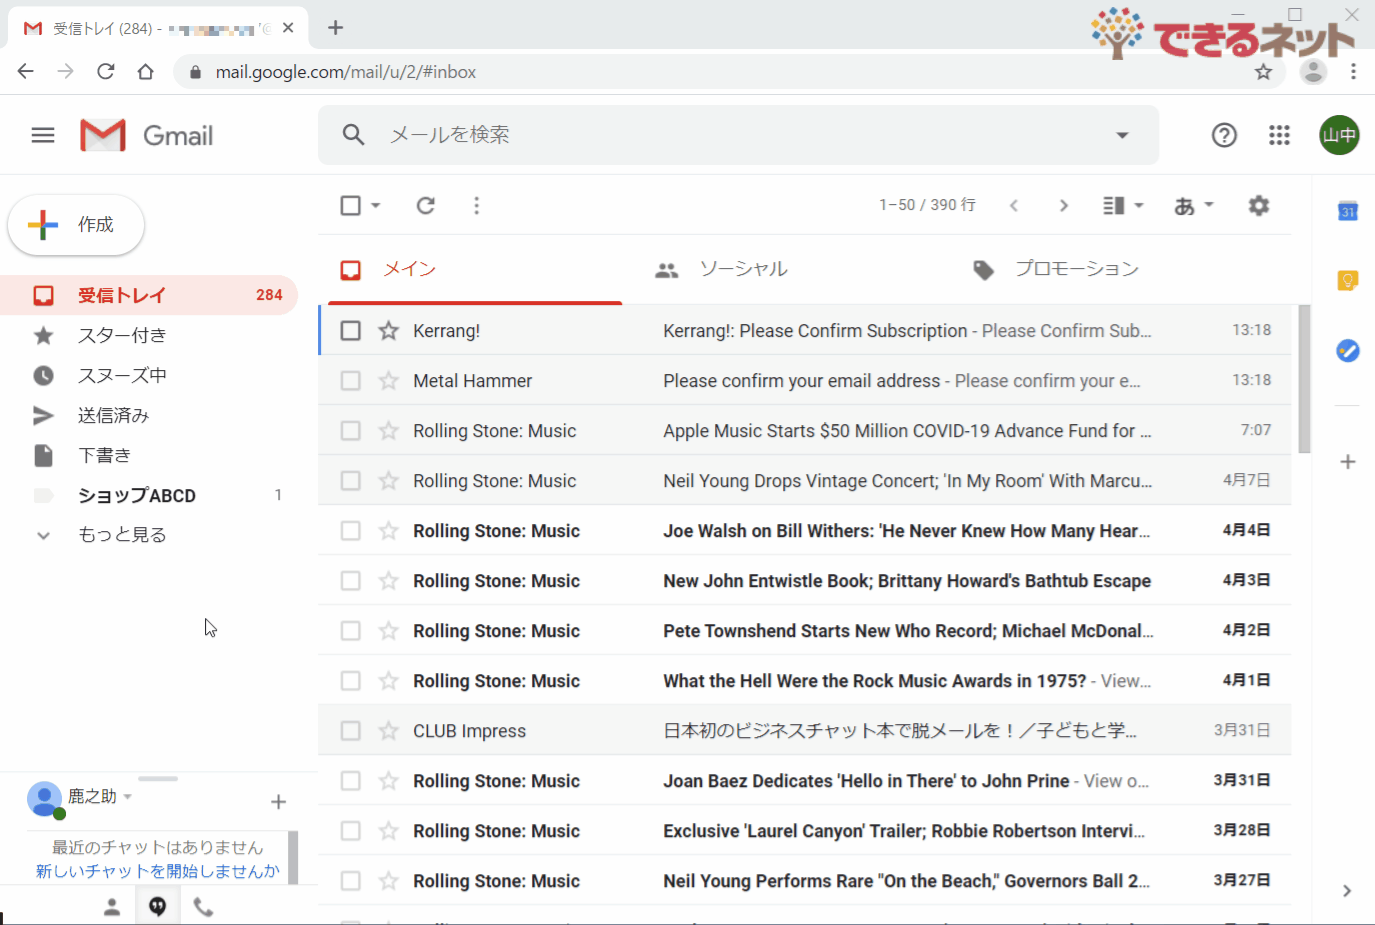
Task: Switch to the Hangouts conversations icon
Action: tap(157, 906)
